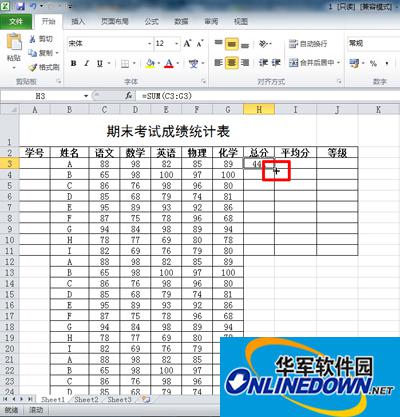Apply the comma style number format
The height and width of the screenshot is (417, 400).
(387, 63)
